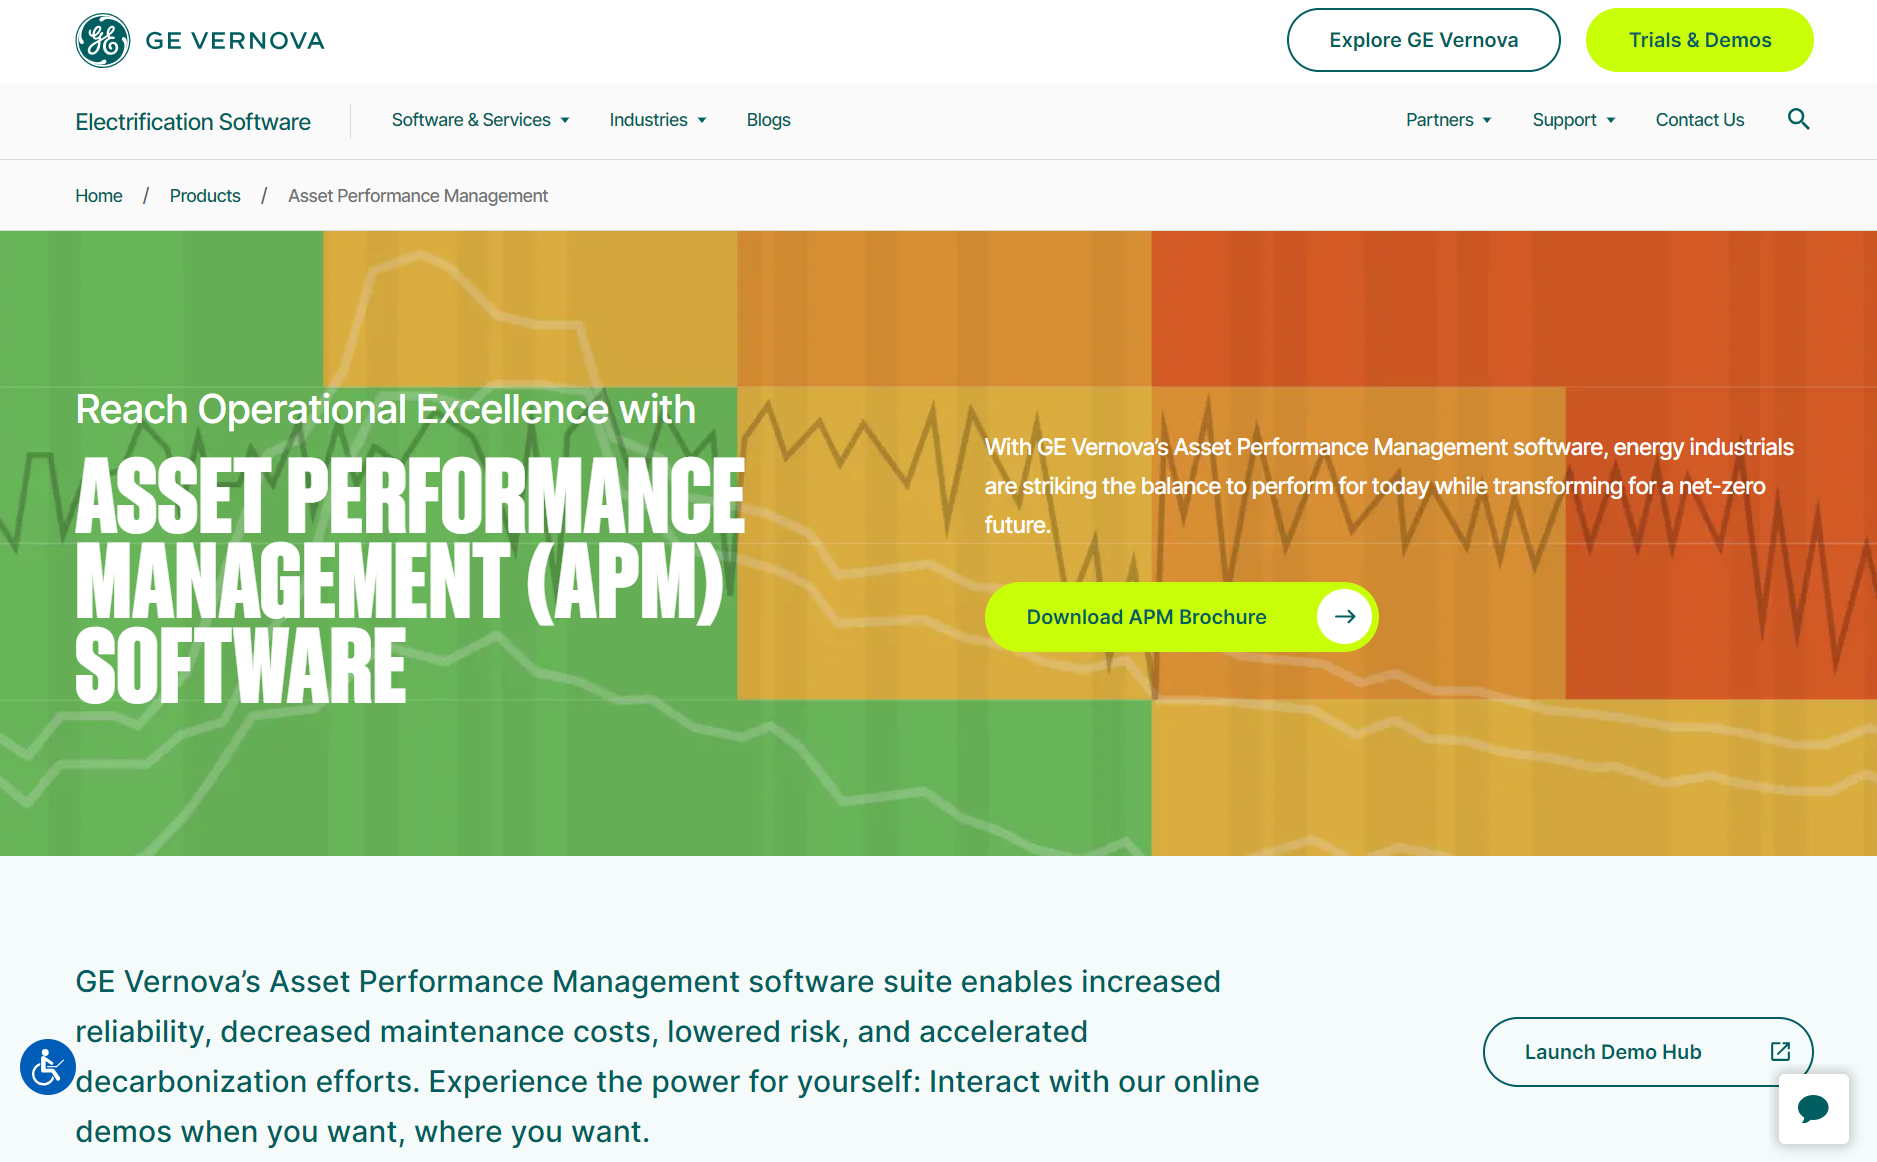Download the APM Brochure
This screenshot has height=1162, width=1877.
[1181, 617]
